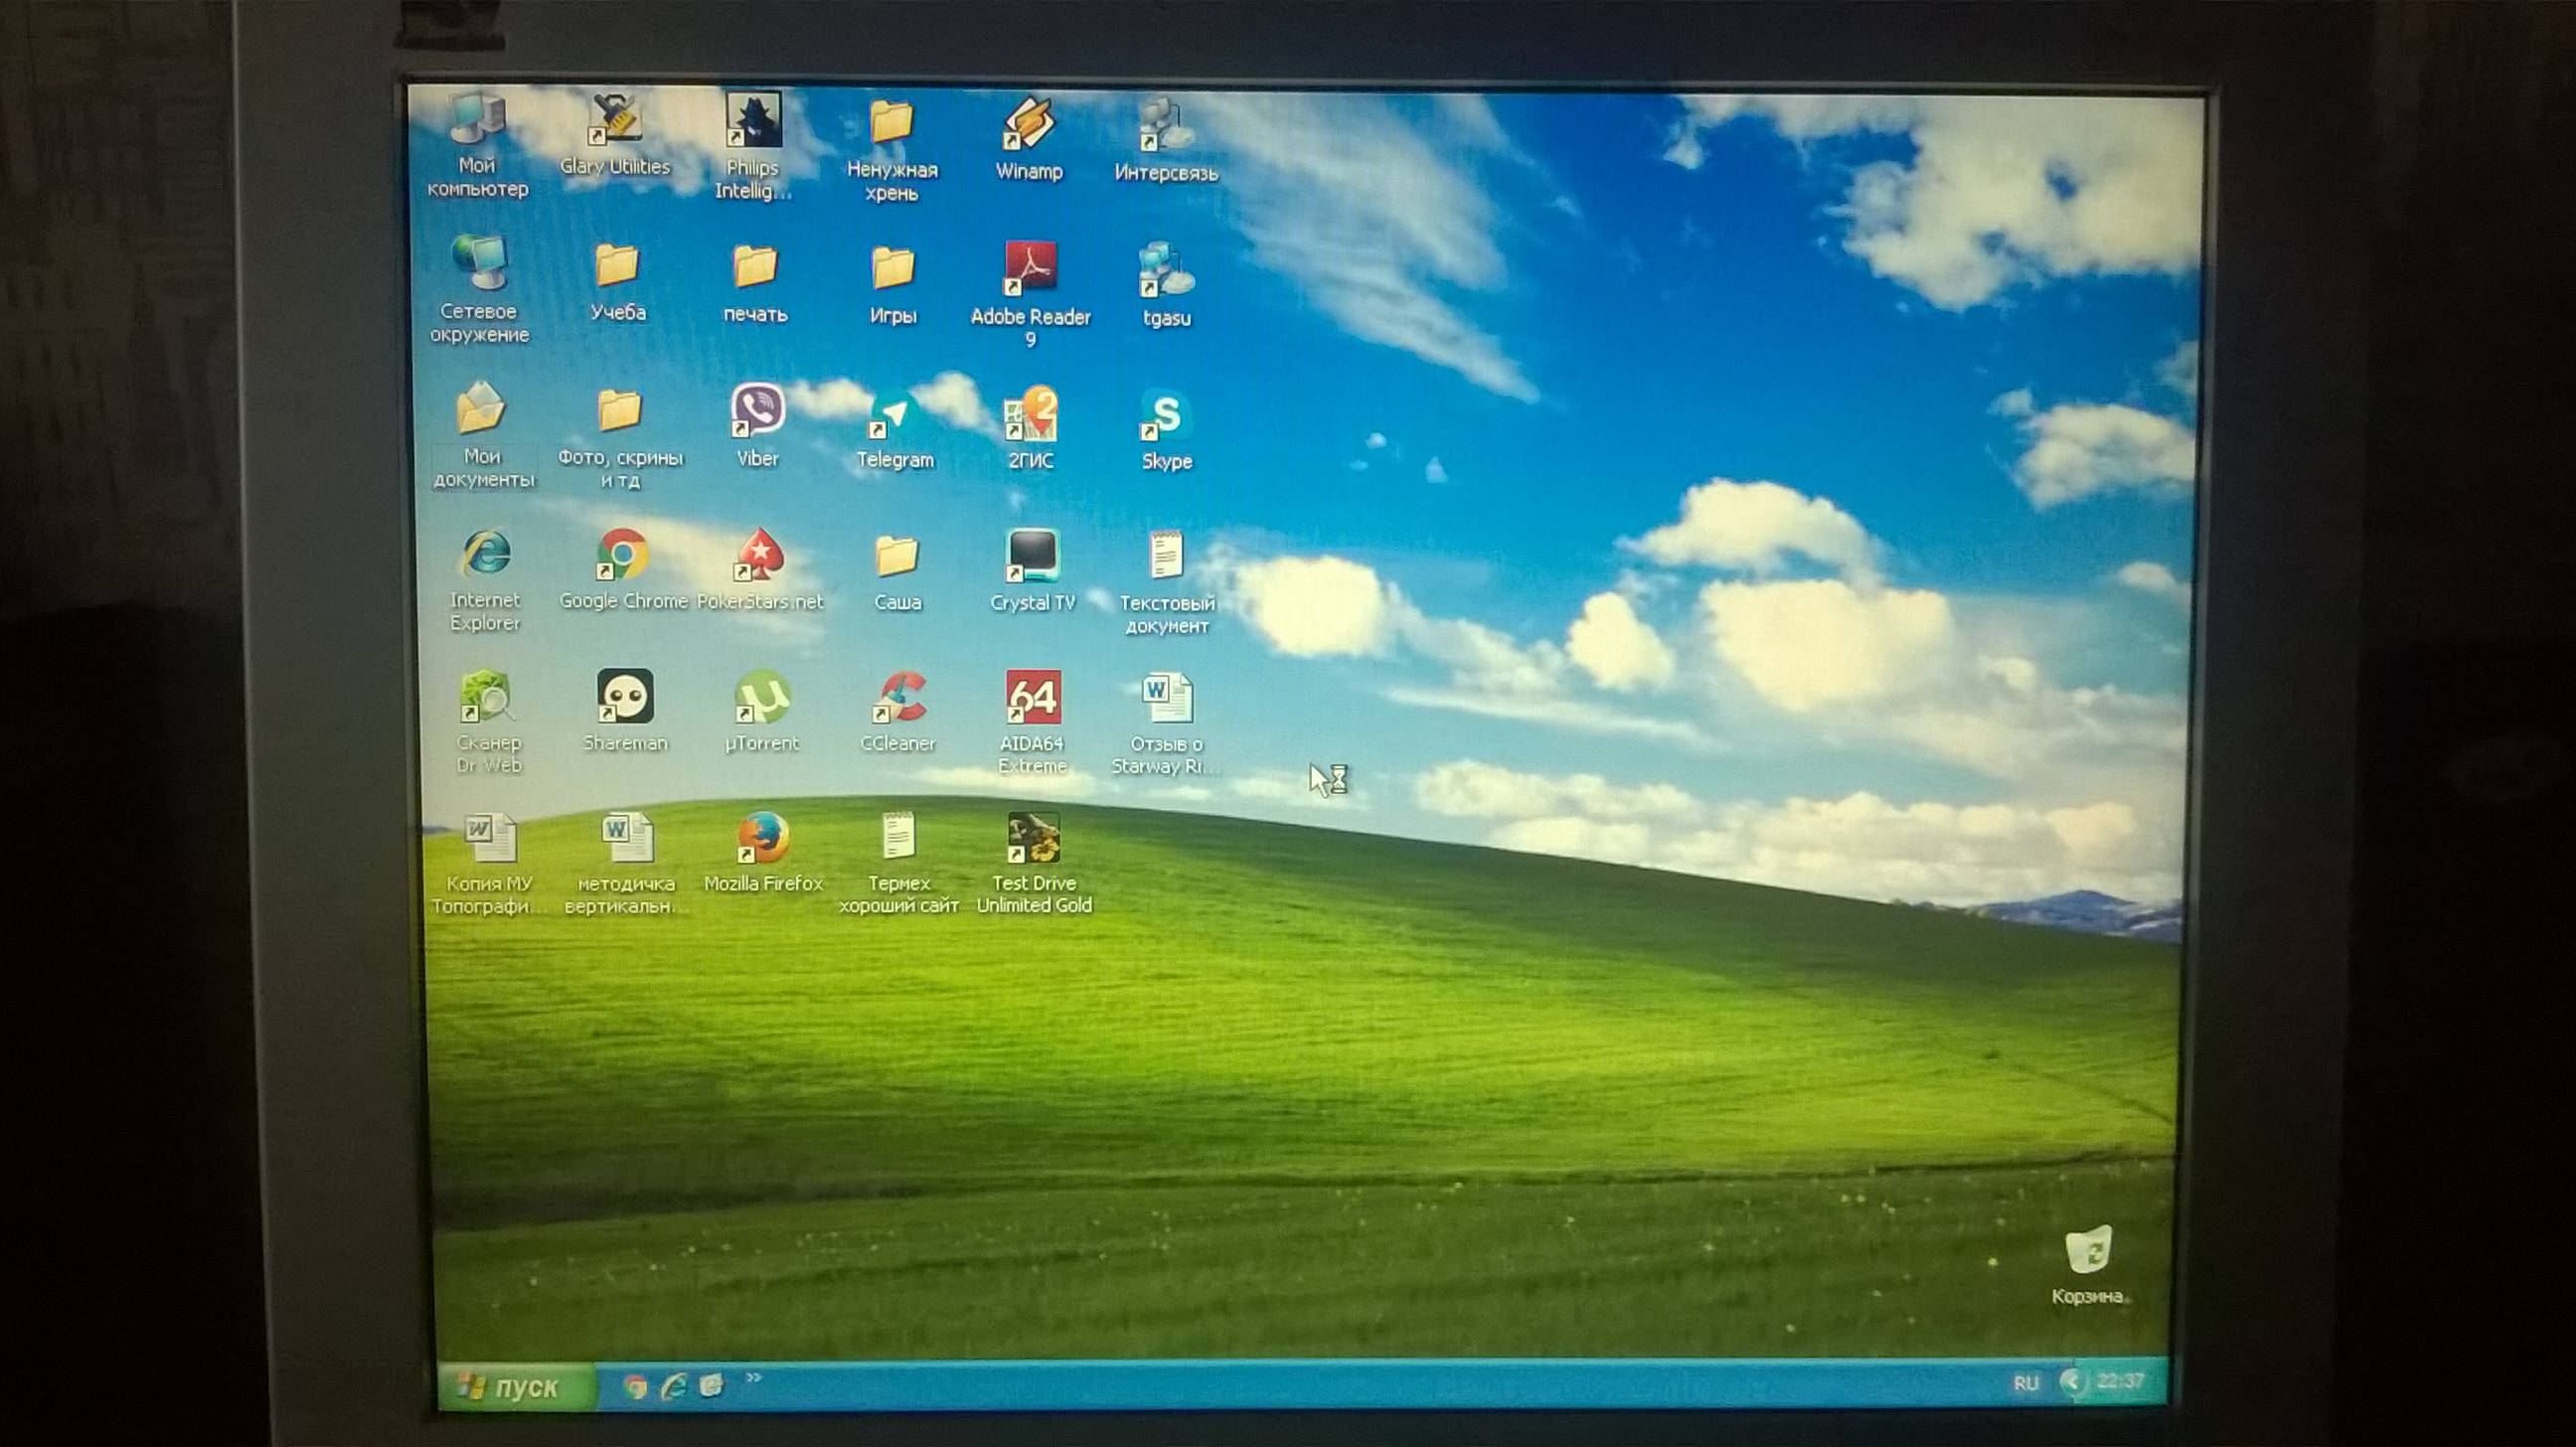Select the µTorrent desktop icon

tap(762, 698)
